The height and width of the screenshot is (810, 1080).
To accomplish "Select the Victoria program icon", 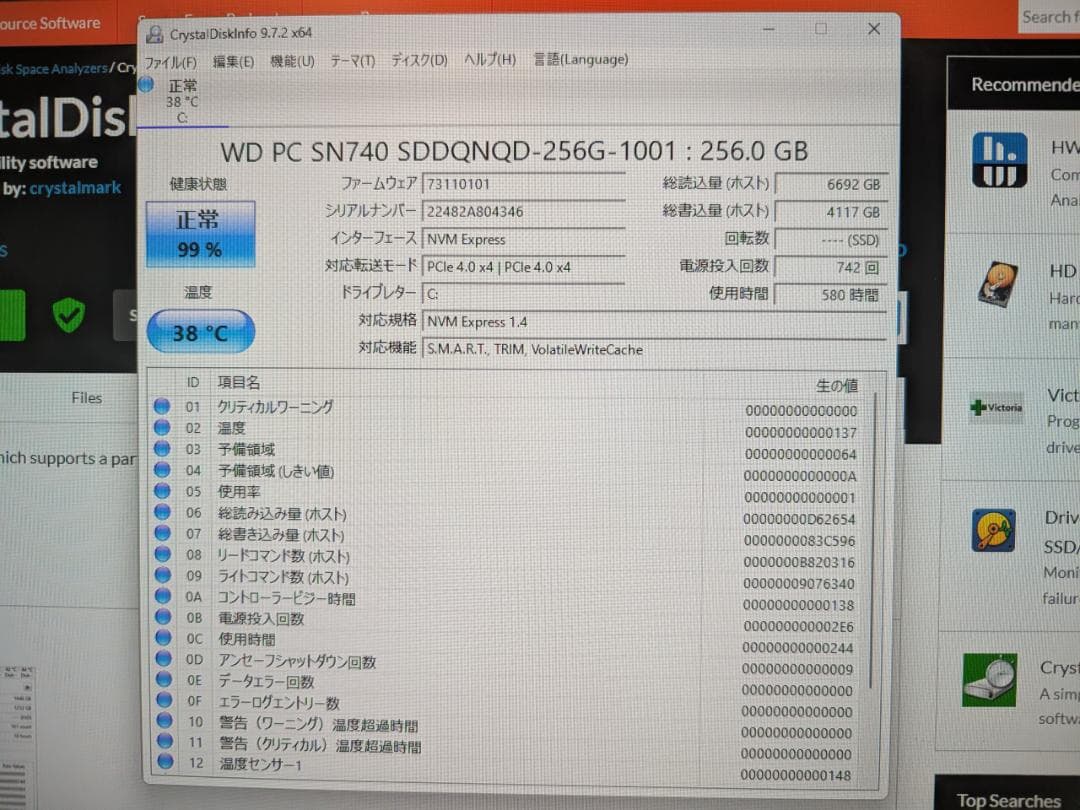I will (996, 407).
